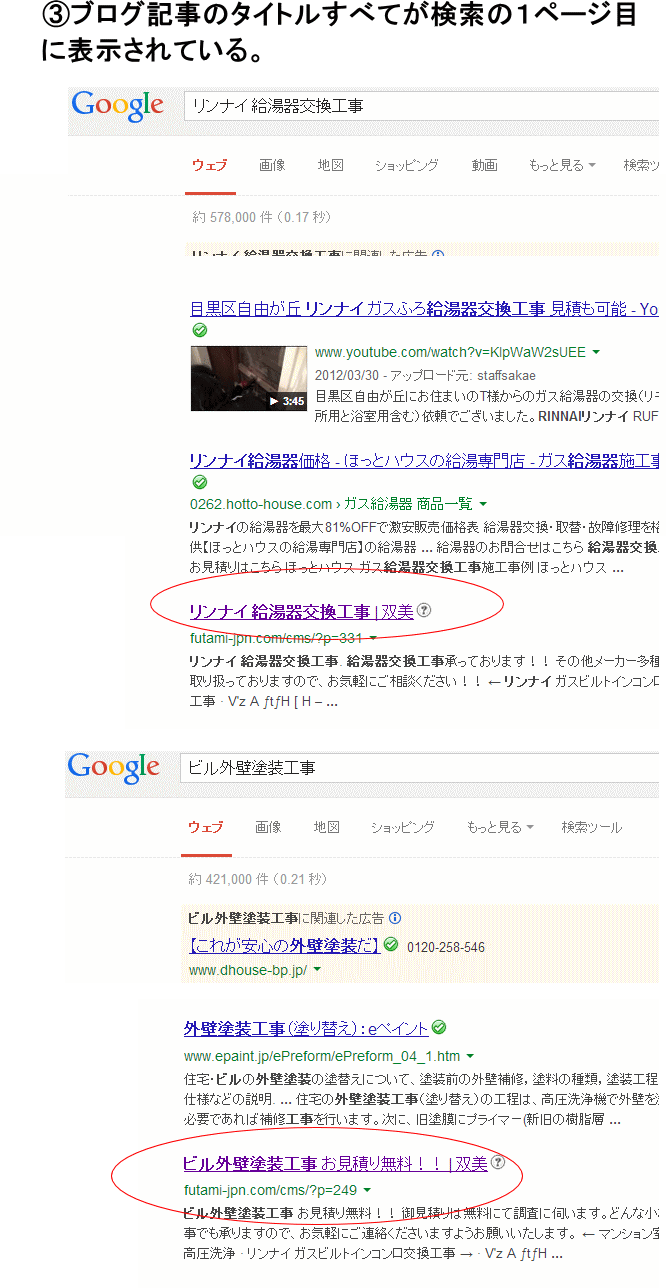
Task: Open 外壁塗装工事（塗り替え）: eペイント result
Action: [307, 1028]
